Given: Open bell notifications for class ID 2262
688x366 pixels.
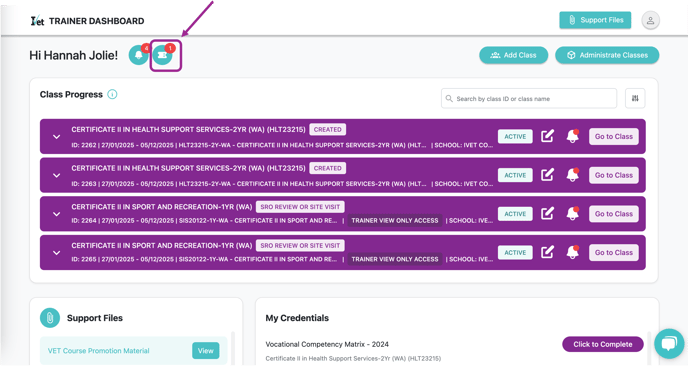Looking at the screenshot, I should [x=573, y=136].
